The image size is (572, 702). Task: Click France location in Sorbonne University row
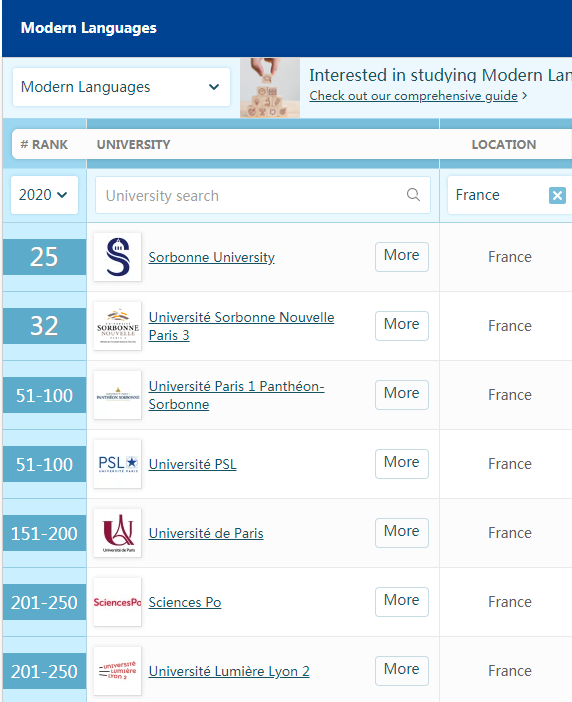coord(510,257)
